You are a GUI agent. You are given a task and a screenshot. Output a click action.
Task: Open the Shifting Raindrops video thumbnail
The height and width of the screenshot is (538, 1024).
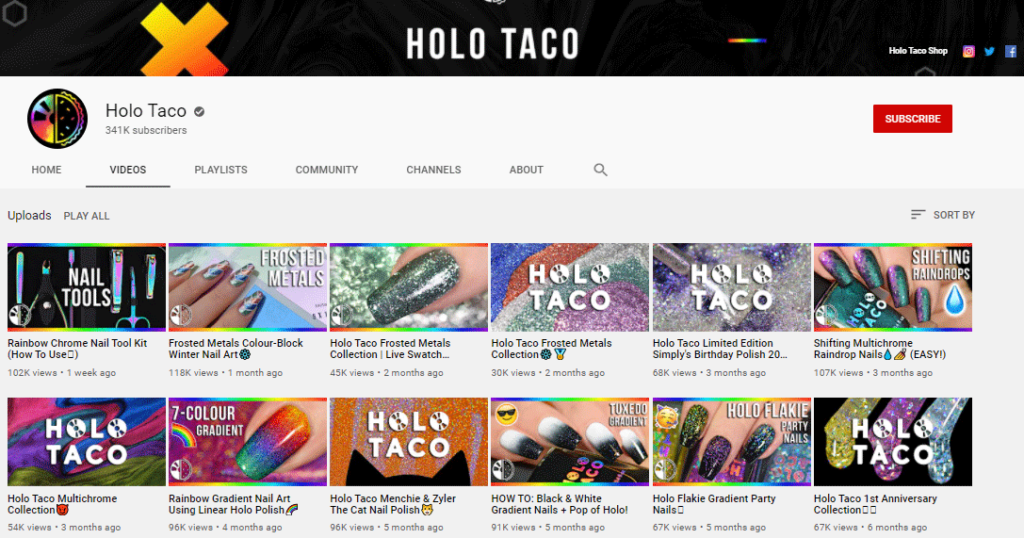tap(892, 287)
